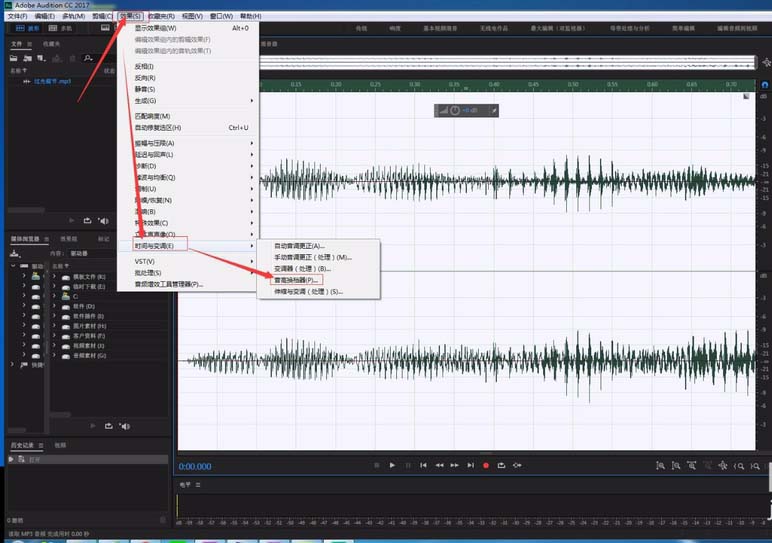Choose 自动音调更正(A) effect

300,245
